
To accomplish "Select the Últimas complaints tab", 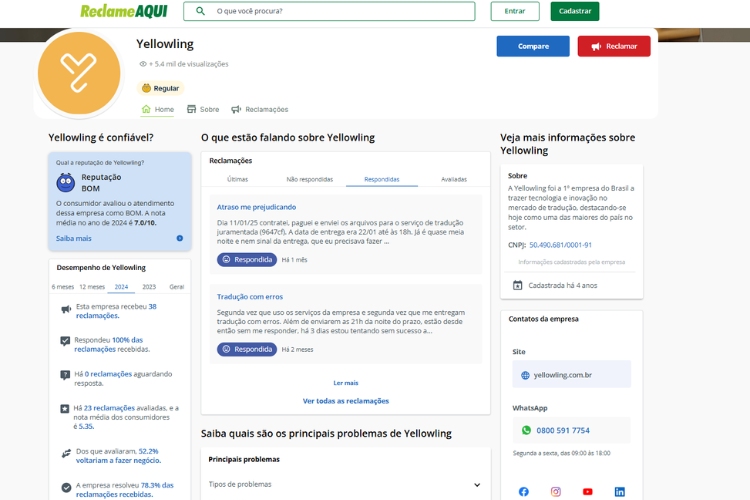I will pyautogui.click(x=237, y=179).
